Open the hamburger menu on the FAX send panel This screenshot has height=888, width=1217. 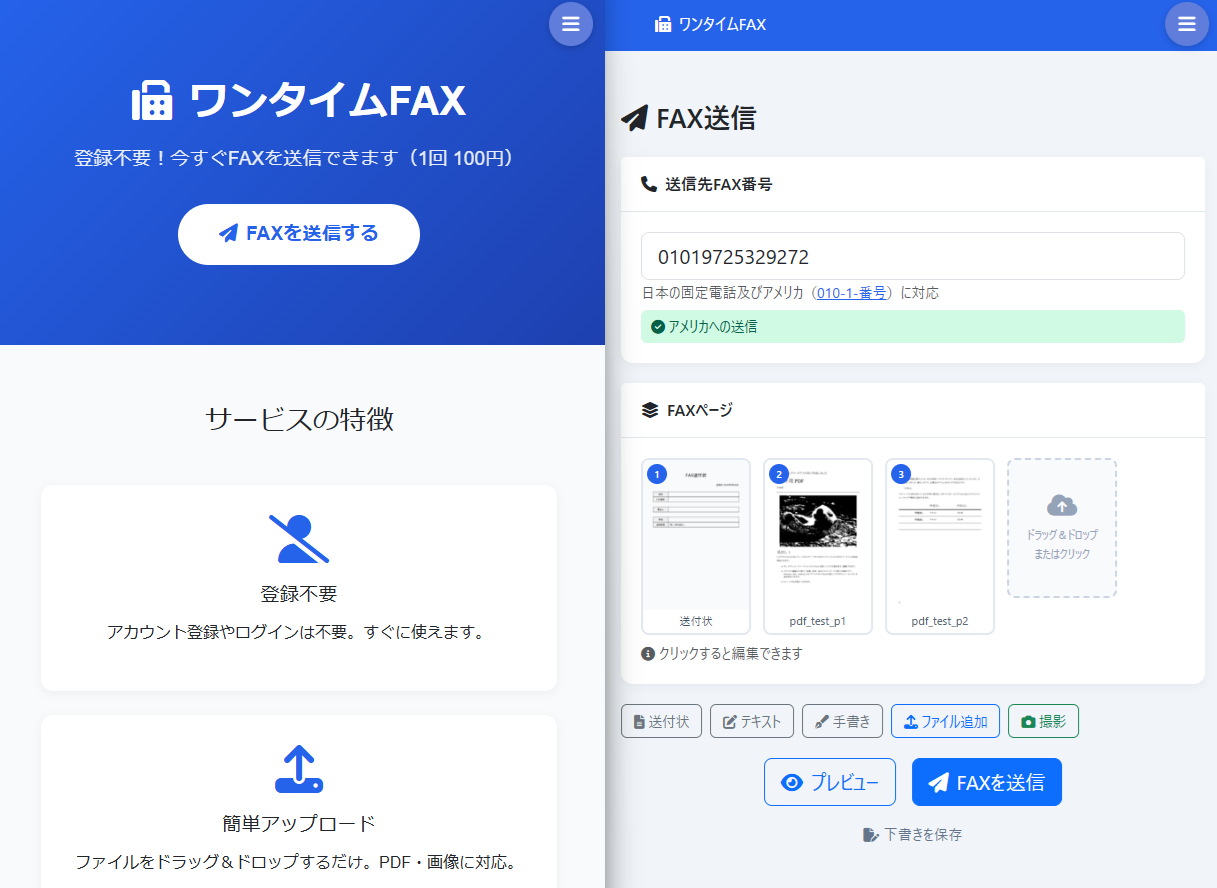[1186, 24]
